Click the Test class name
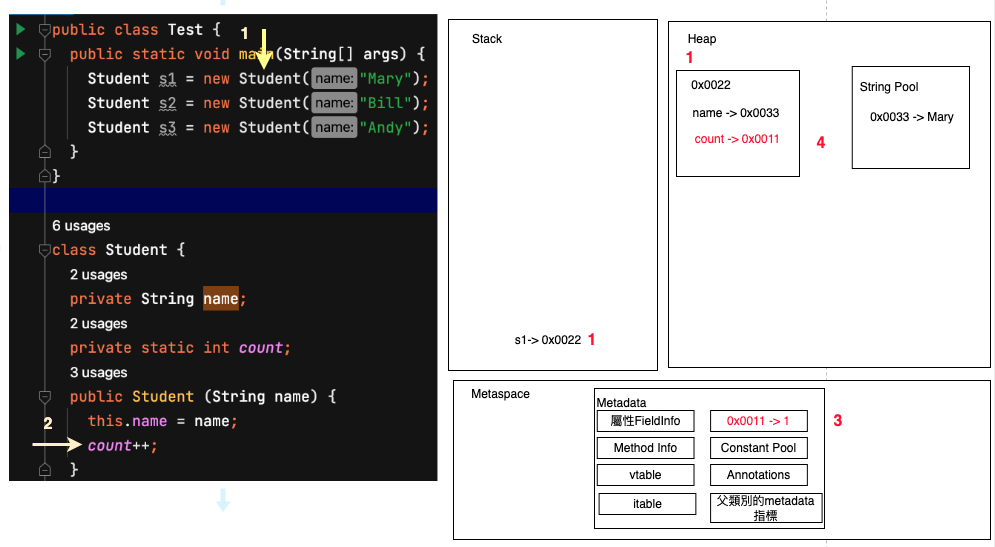Screen dimensions: 995x547 [185, 30]
